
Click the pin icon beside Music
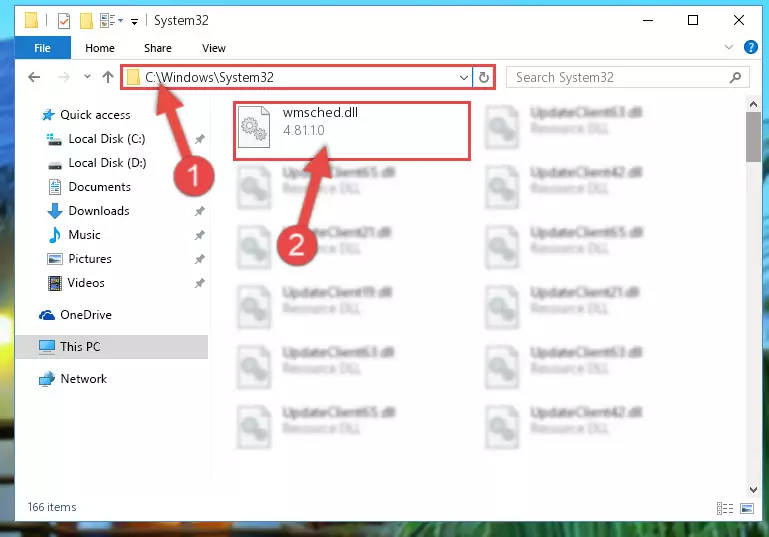click(199, 235)
